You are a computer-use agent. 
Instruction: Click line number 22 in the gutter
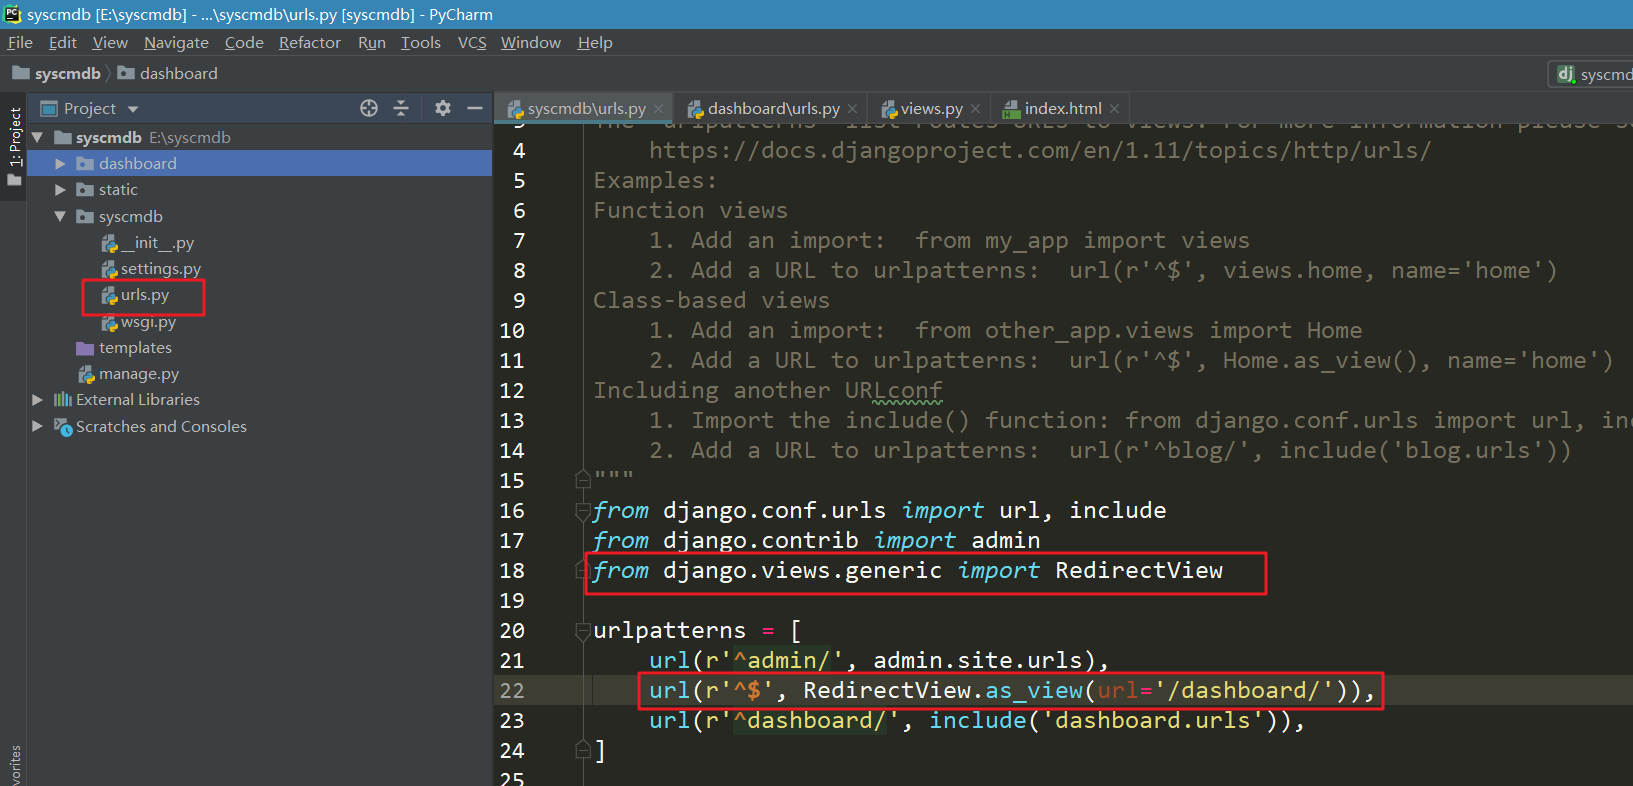click(512, 691)
